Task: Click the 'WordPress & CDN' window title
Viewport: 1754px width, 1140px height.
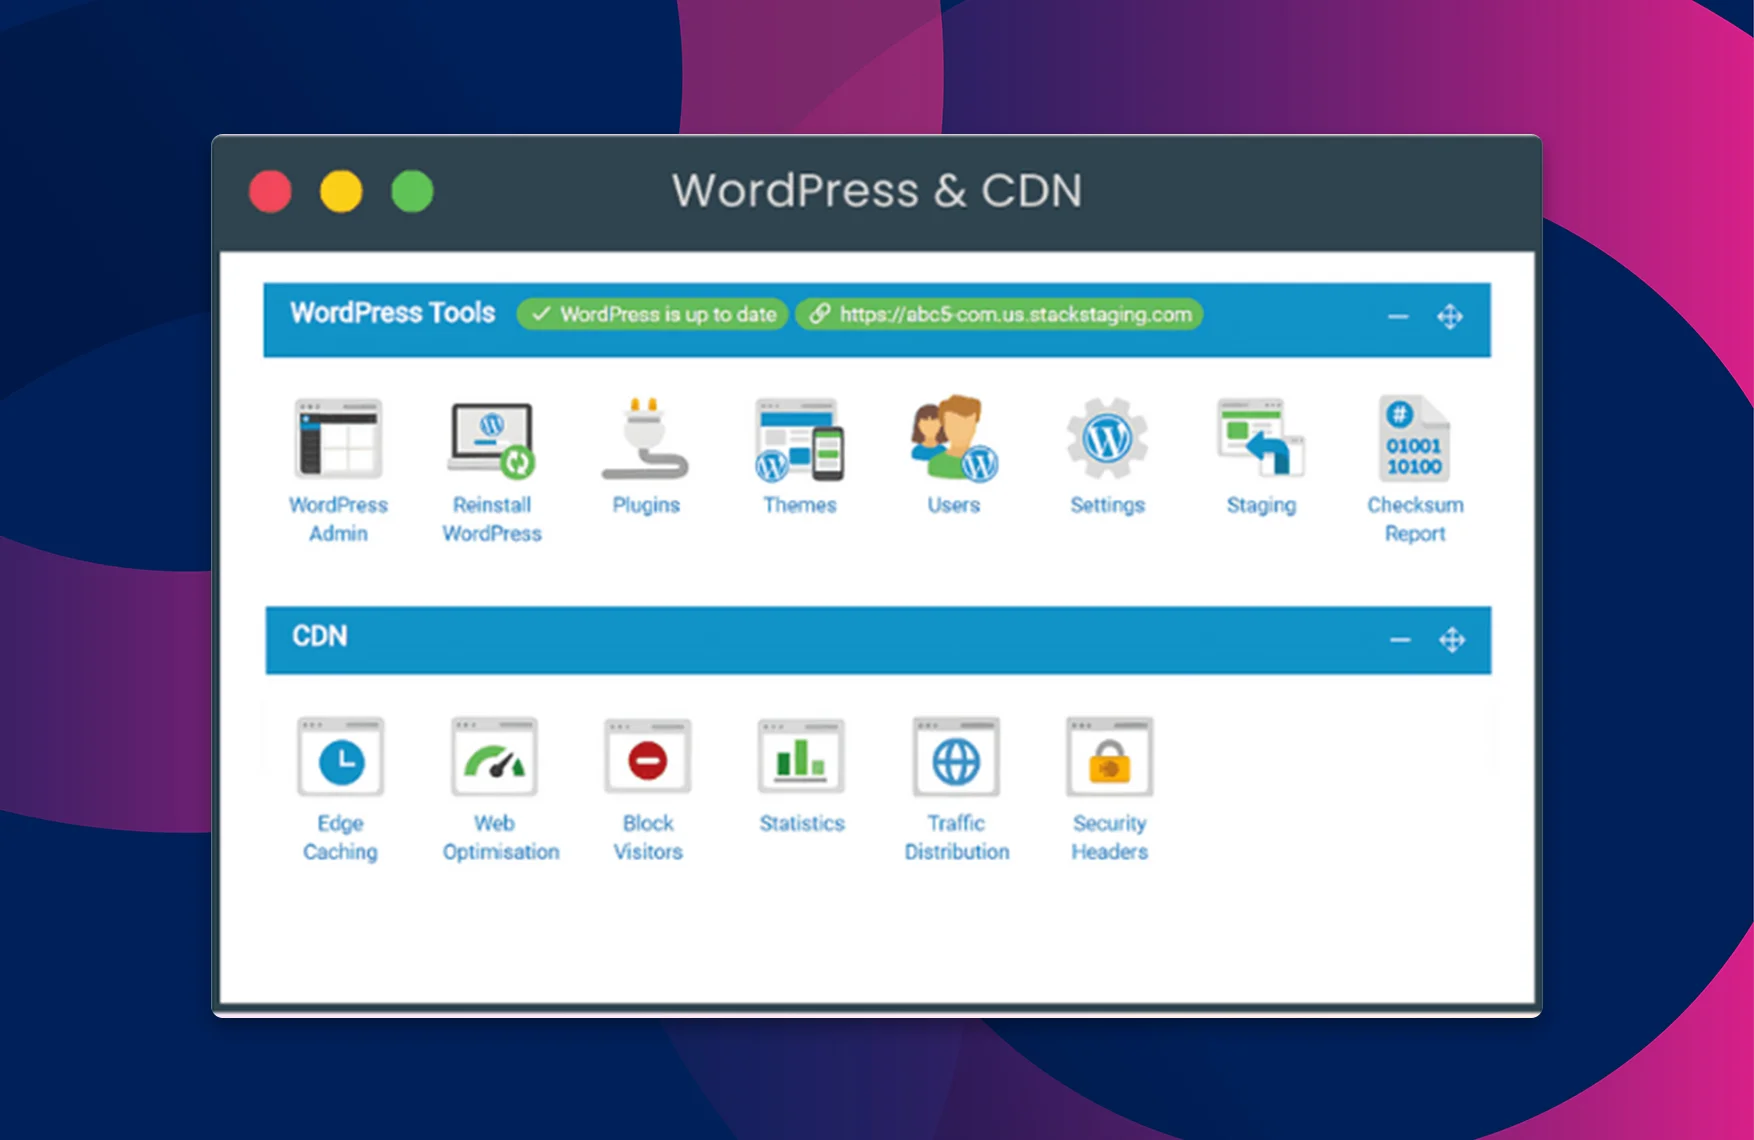Action: point(877,190)
